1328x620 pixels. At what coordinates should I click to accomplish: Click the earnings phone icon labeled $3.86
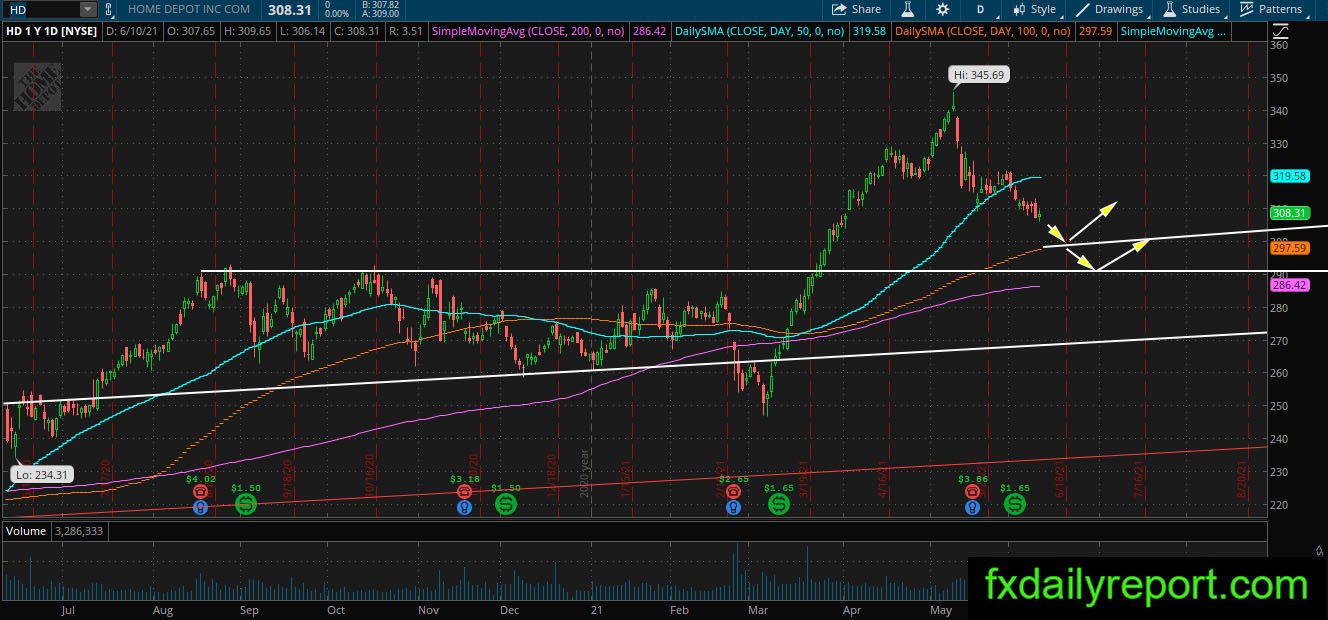pos(972,492)
